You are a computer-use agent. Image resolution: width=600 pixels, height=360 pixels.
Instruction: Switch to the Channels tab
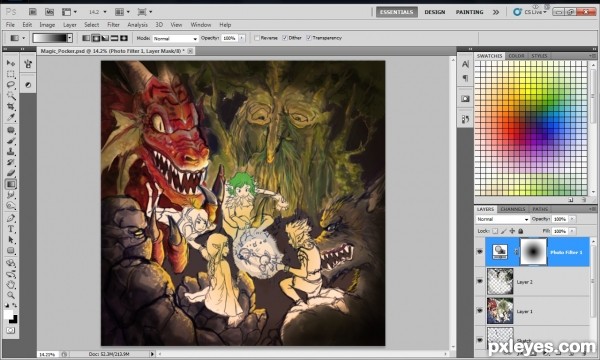[513, 209]
